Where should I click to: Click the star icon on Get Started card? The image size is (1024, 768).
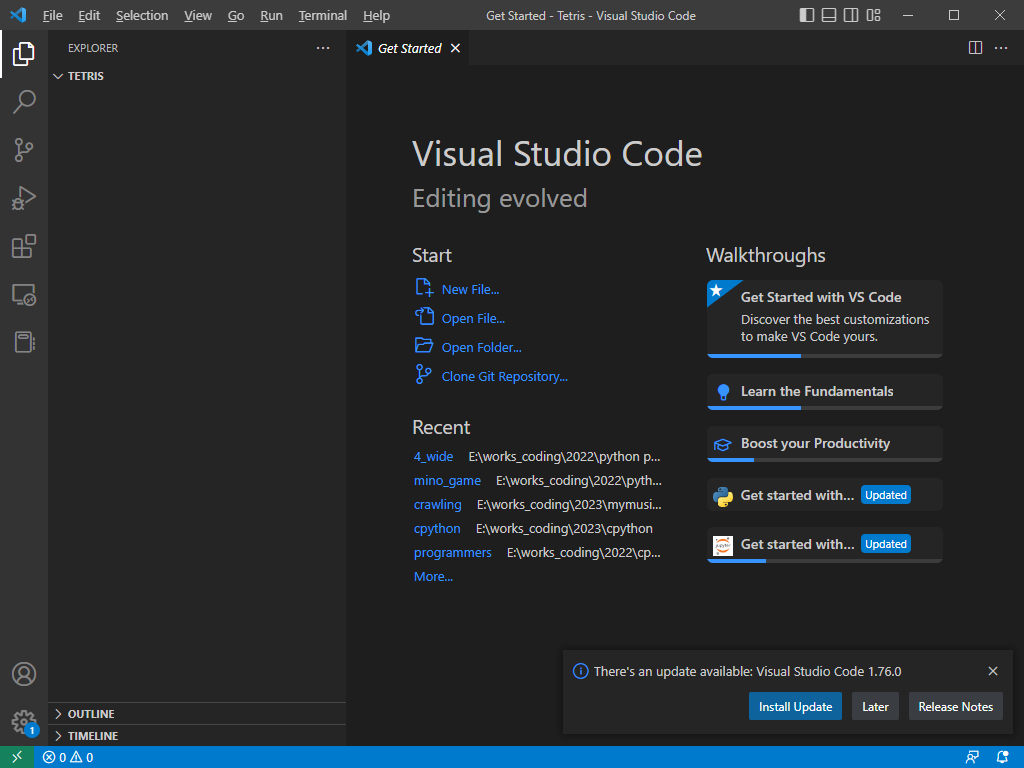pyautogui.click(x=716, y=290)
